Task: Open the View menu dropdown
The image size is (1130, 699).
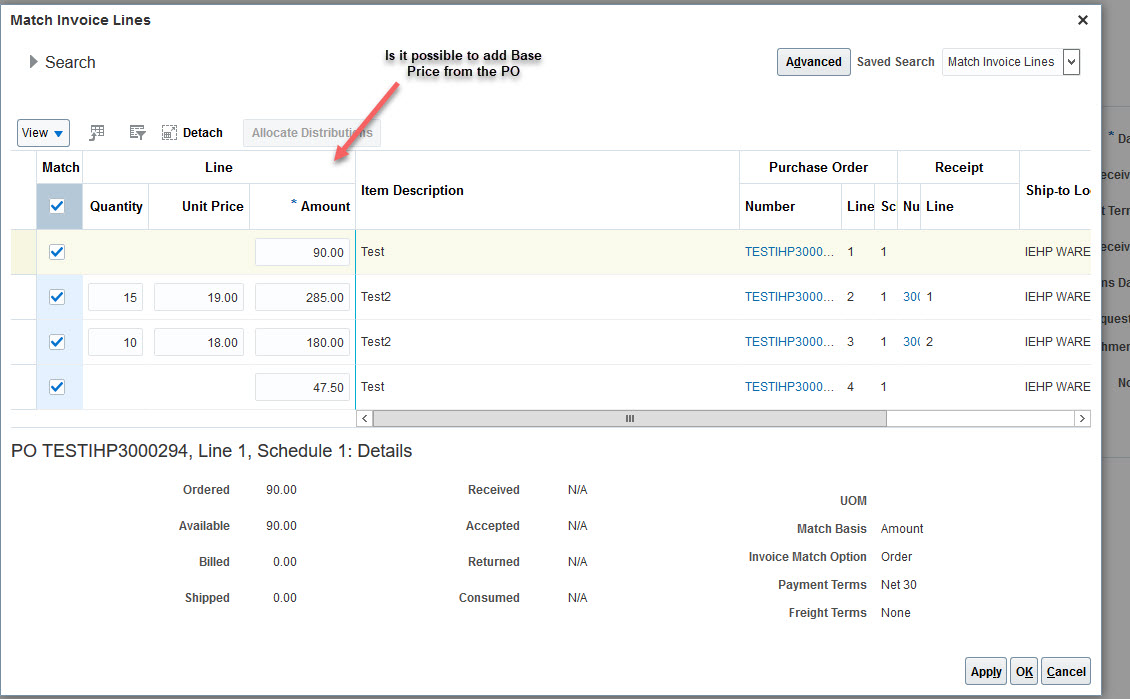Action: point(43,132)
